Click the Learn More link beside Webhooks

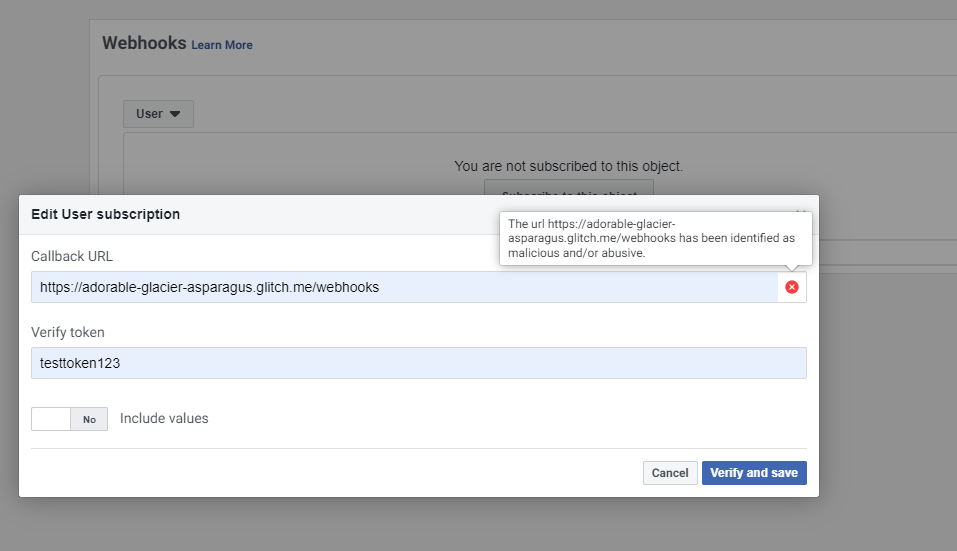222,45
